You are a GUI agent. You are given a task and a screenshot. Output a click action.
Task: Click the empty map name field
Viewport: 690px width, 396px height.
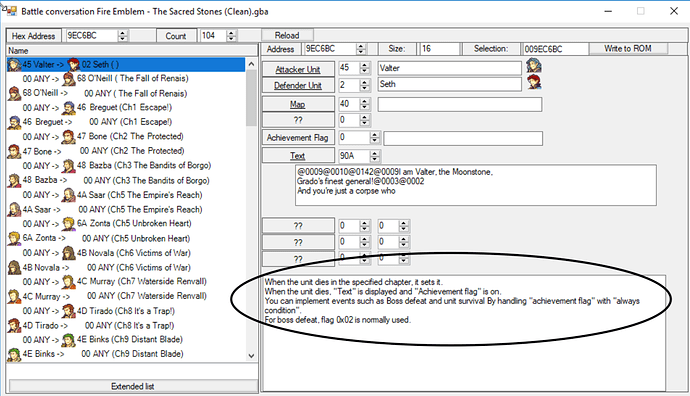click(460, 104)
